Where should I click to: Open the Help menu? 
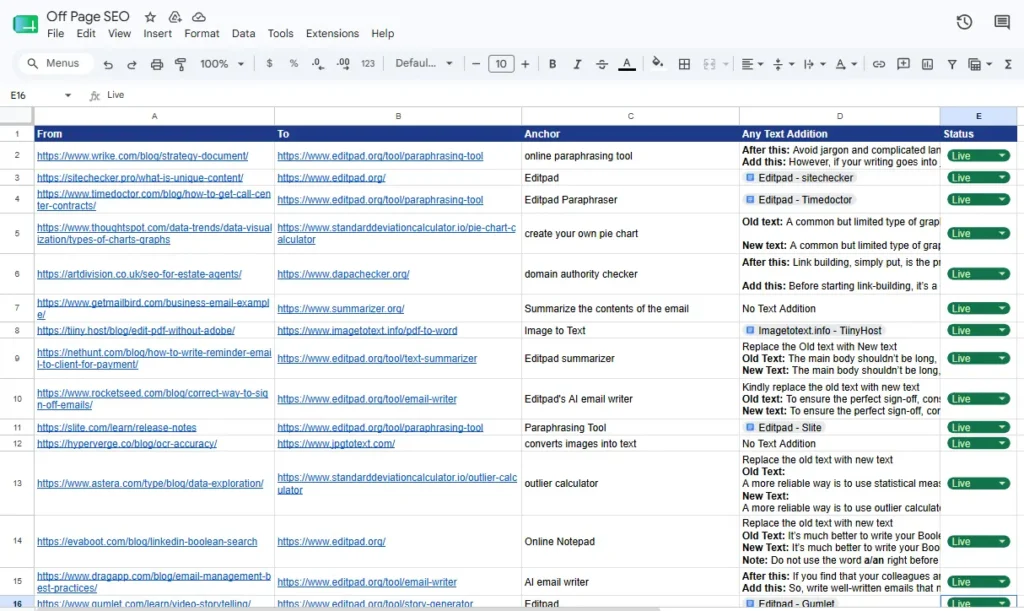click(383, 33)
